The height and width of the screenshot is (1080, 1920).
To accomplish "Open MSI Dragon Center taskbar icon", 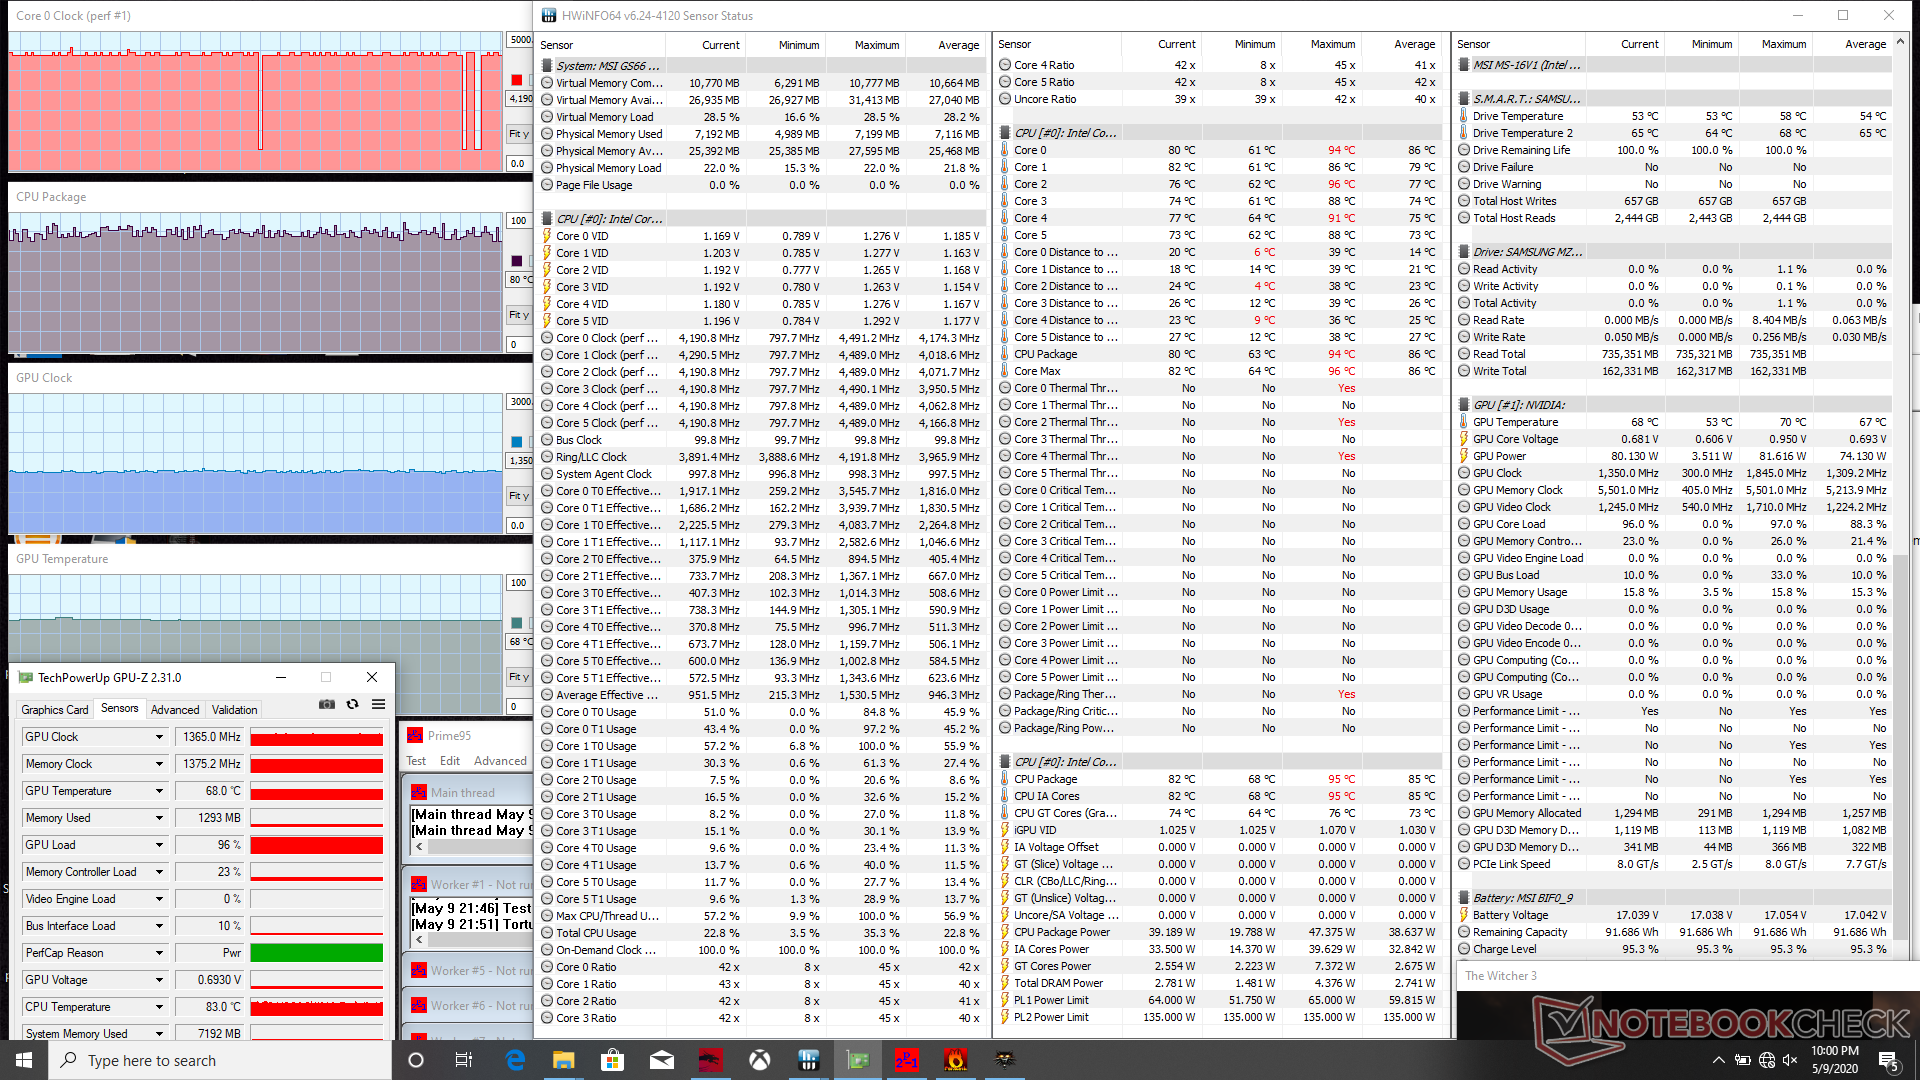I will pos(711,1060).
